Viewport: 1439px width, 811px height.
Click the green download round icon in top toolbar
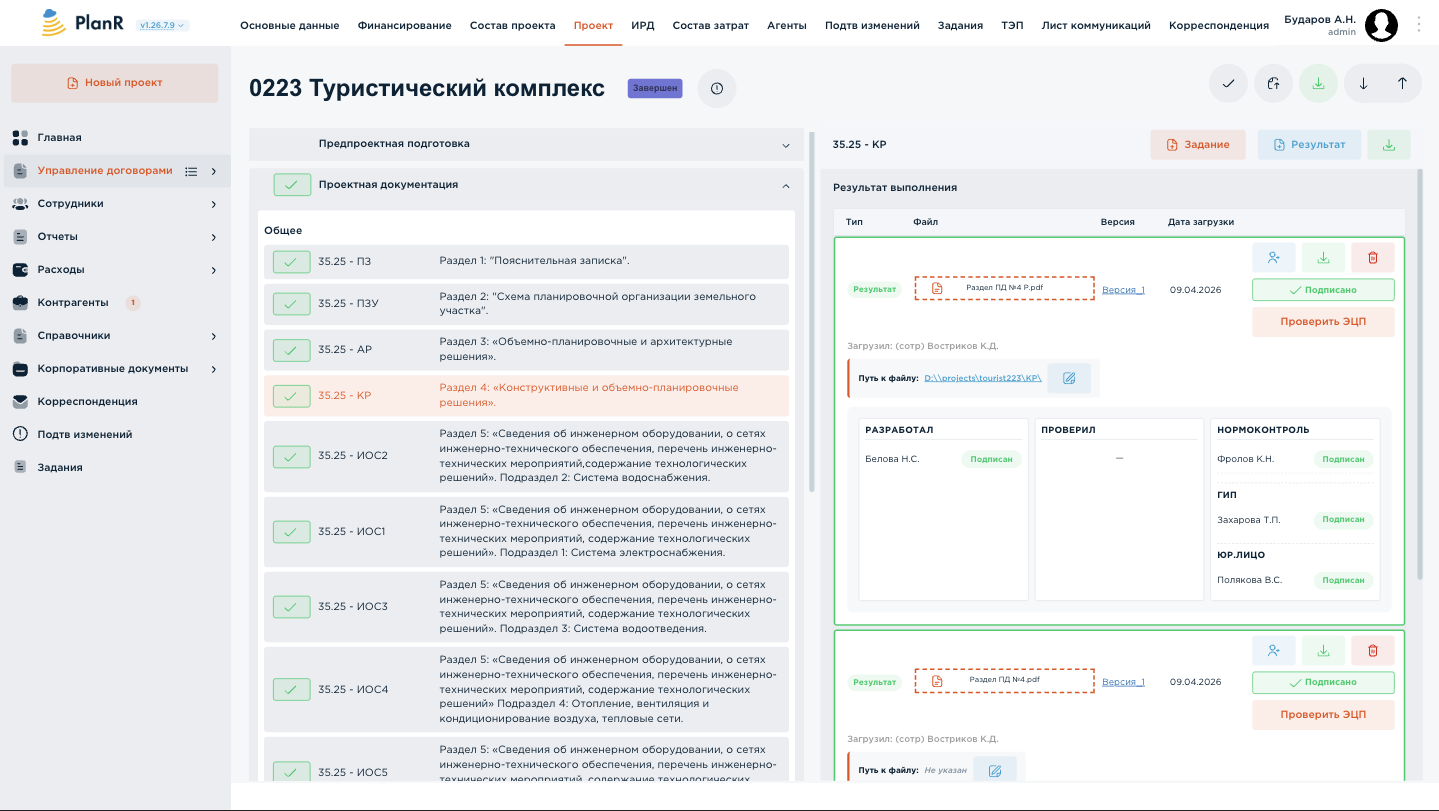point(1318,84)
